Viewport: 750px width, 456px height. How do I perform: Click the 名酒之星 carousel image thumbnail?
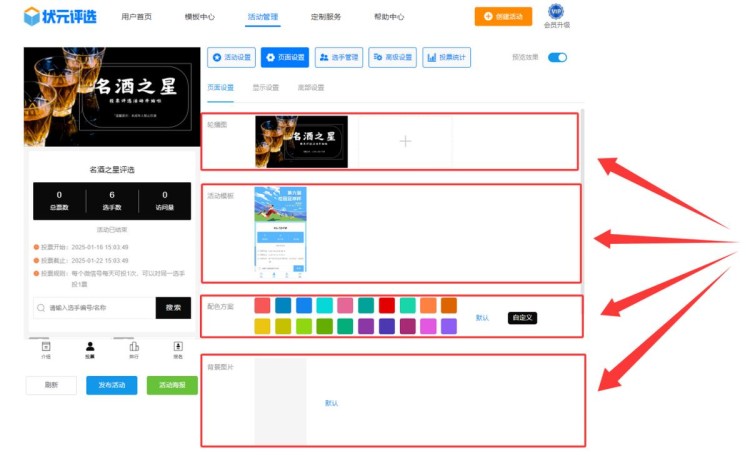coord(301,141)
